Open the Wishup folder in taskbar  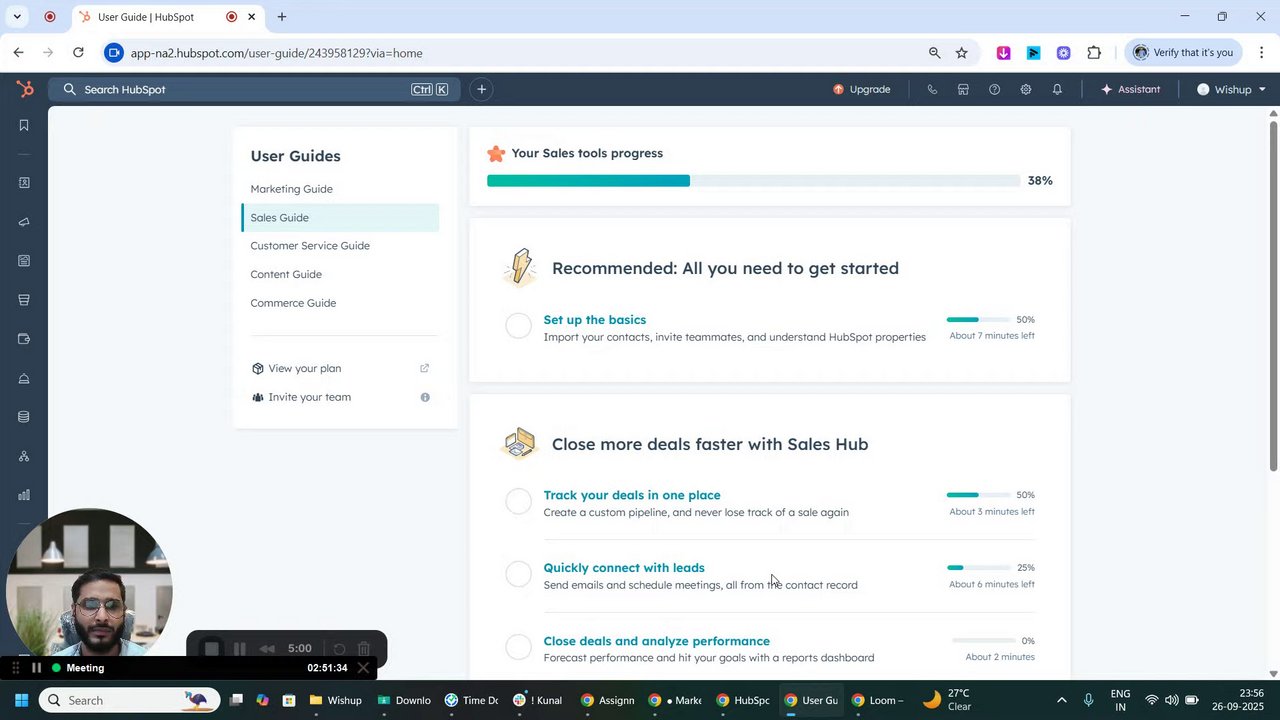[335, 700]
